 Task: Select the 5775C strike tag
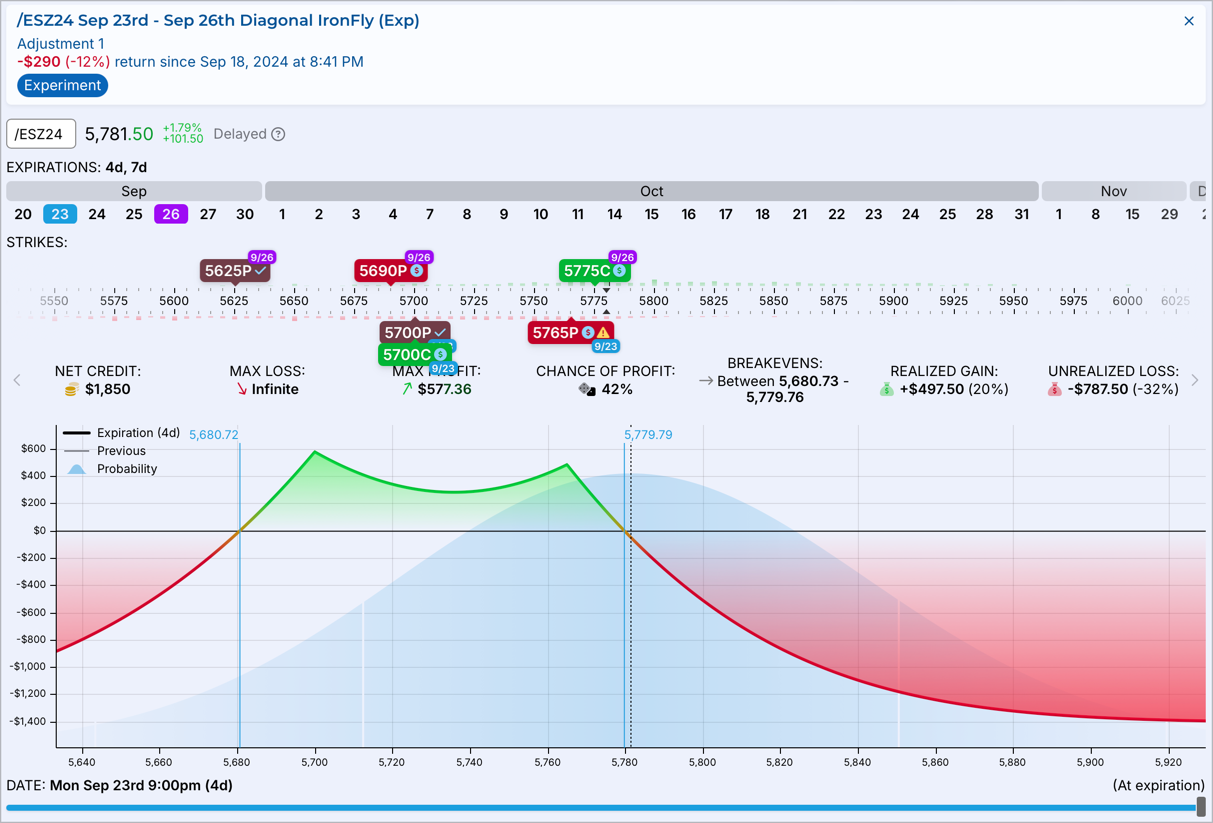point(595,271)
